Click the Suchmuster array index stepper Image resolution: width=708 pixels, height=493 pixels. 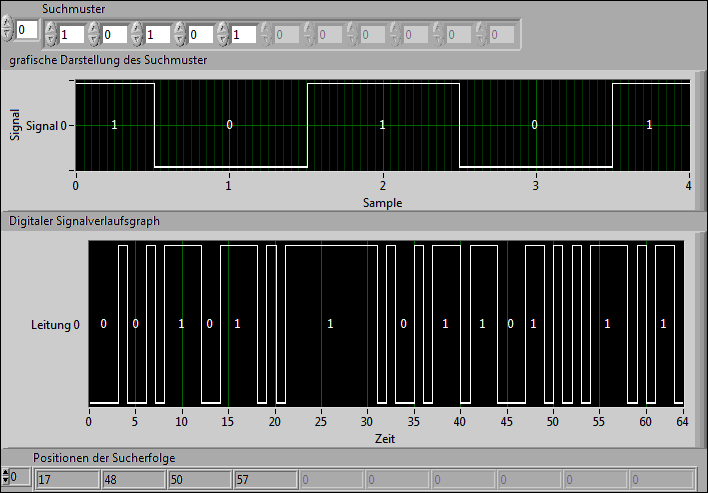pyautogui.click(x=7, y=28)
